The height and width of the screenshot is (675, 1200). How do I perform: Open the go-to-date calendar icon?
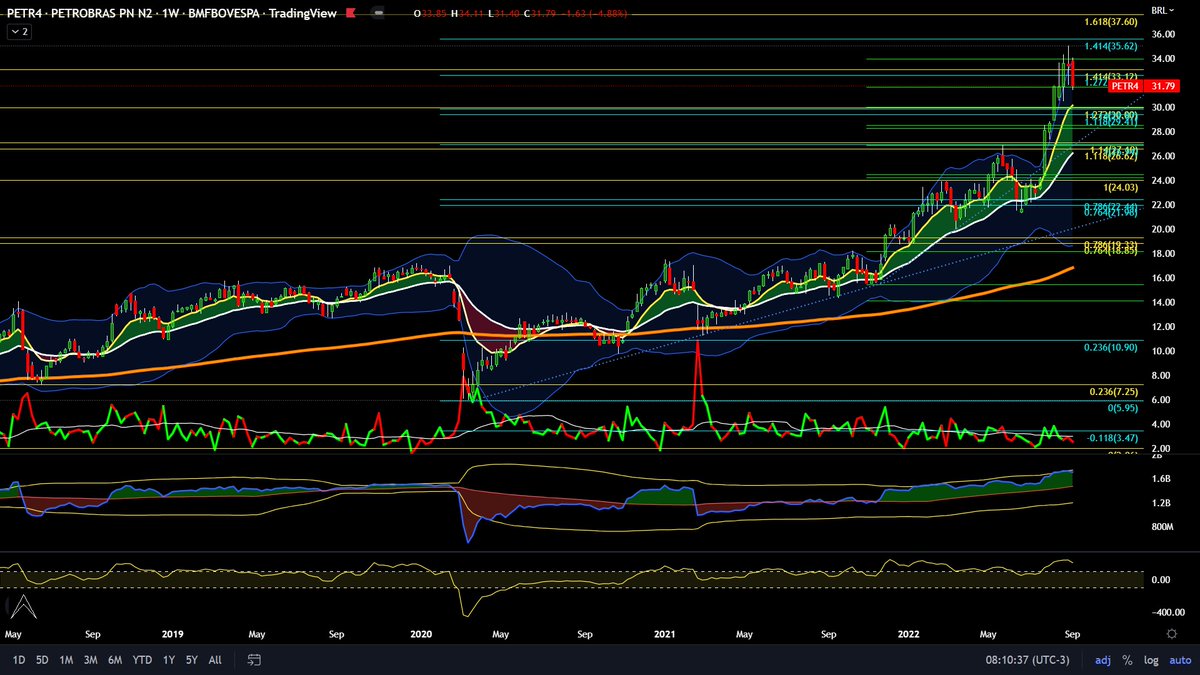point(254,660)
